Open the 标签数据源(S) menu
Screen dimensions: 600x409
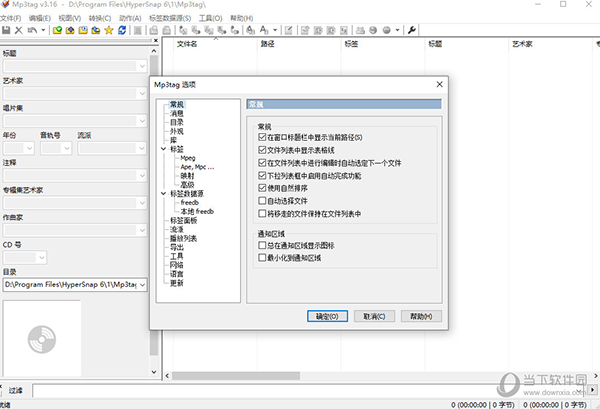[x=170, y=18]
